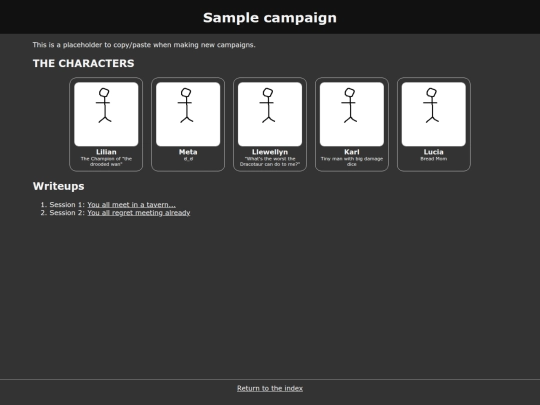Screen dimensions: 540x405
Task: Click the 'Sample campaign' page title
Action: coord(270,18)
